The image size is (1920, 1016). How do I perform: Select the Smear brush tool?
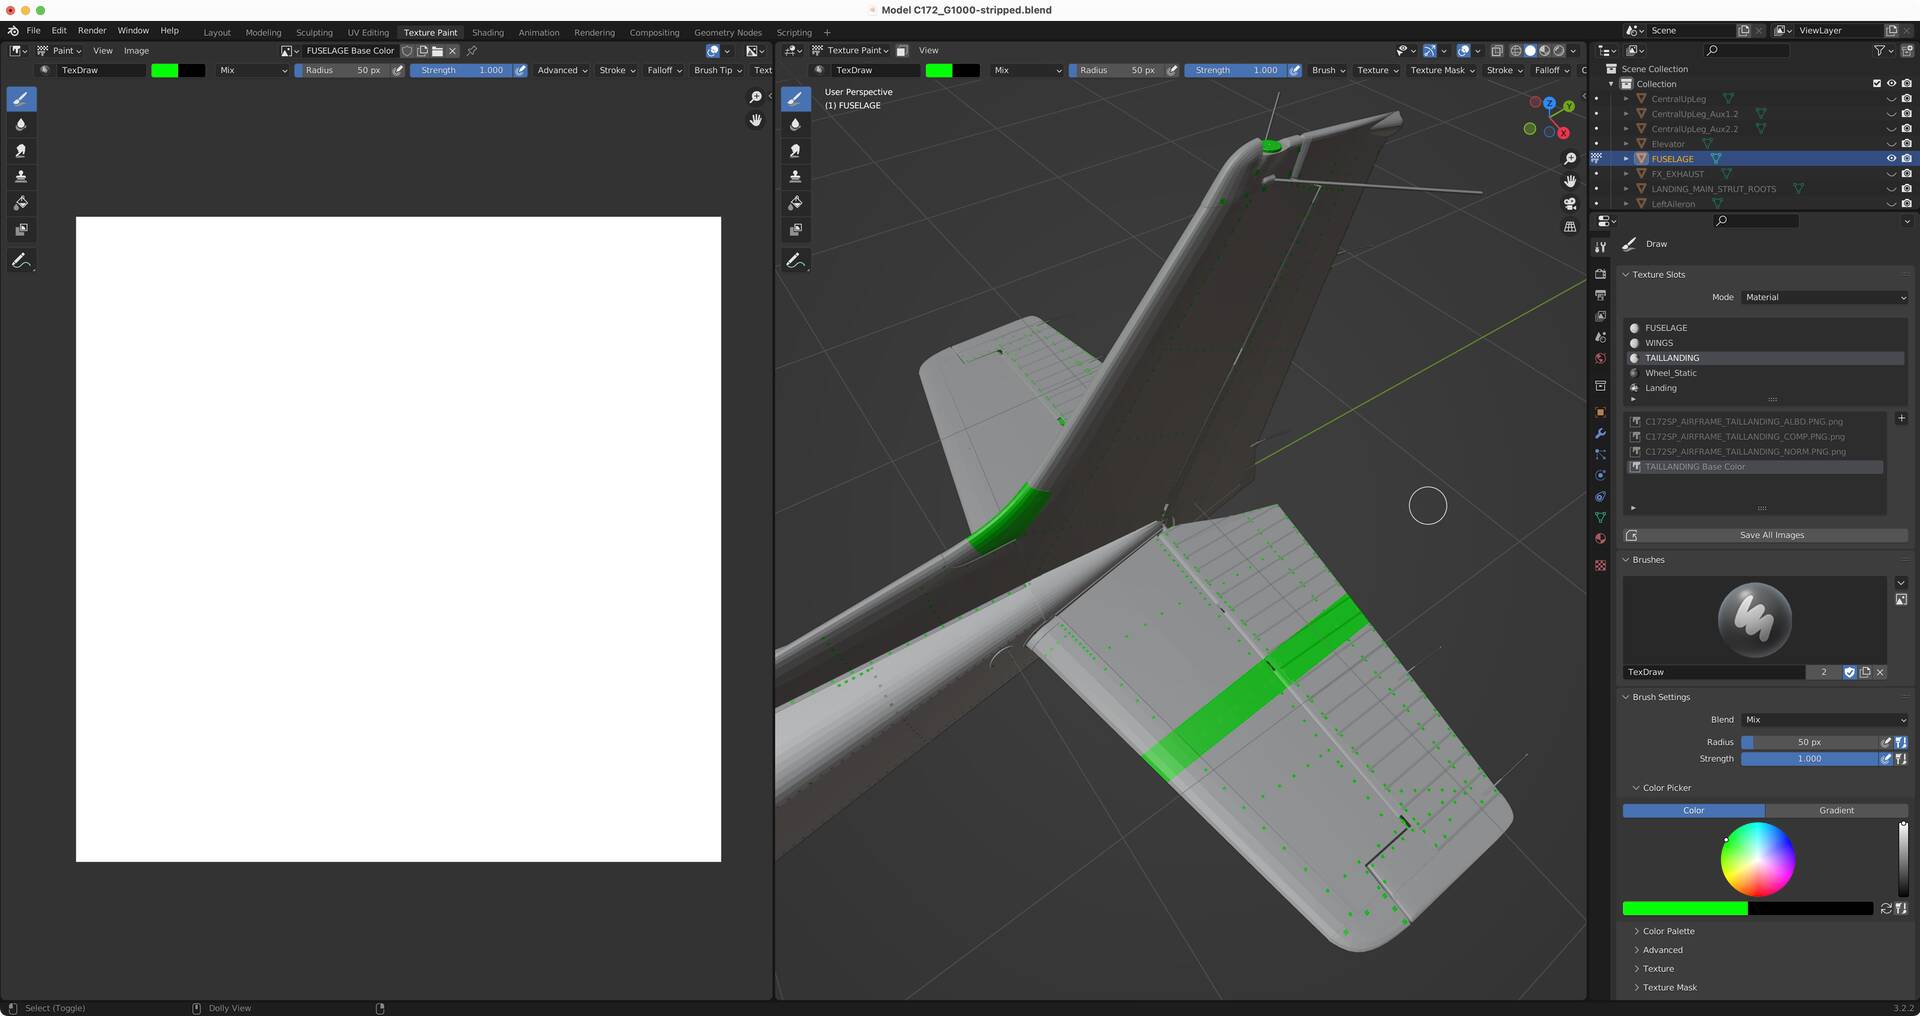point(21,150)
